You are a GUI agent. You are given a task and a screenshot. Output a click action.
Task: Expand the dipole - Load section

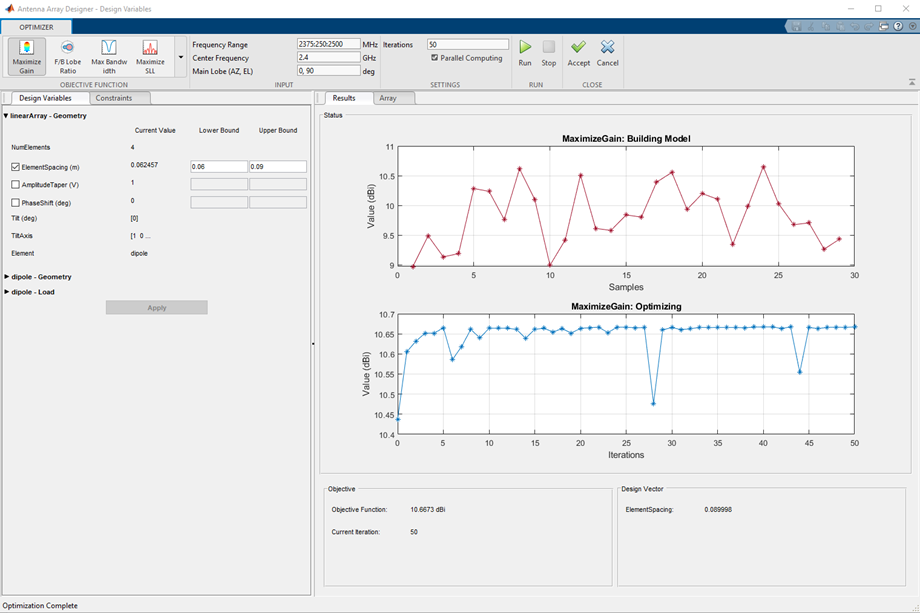(x=6, y=292)
